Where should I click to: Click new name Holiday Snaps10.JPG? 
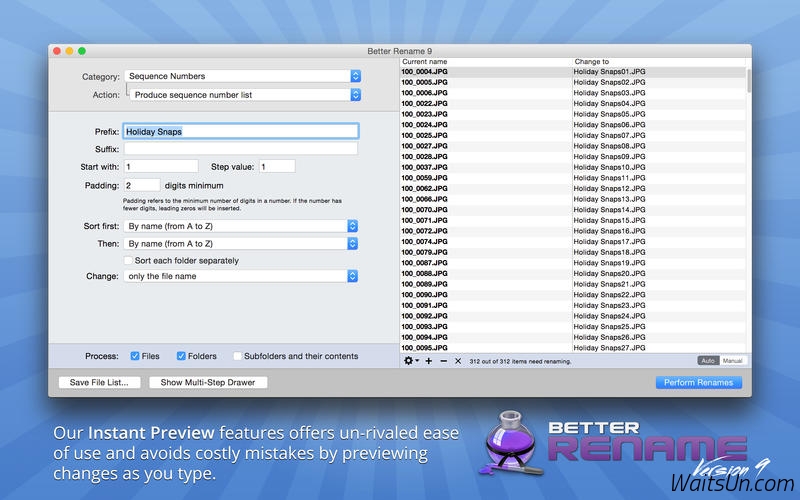[609, 167]
